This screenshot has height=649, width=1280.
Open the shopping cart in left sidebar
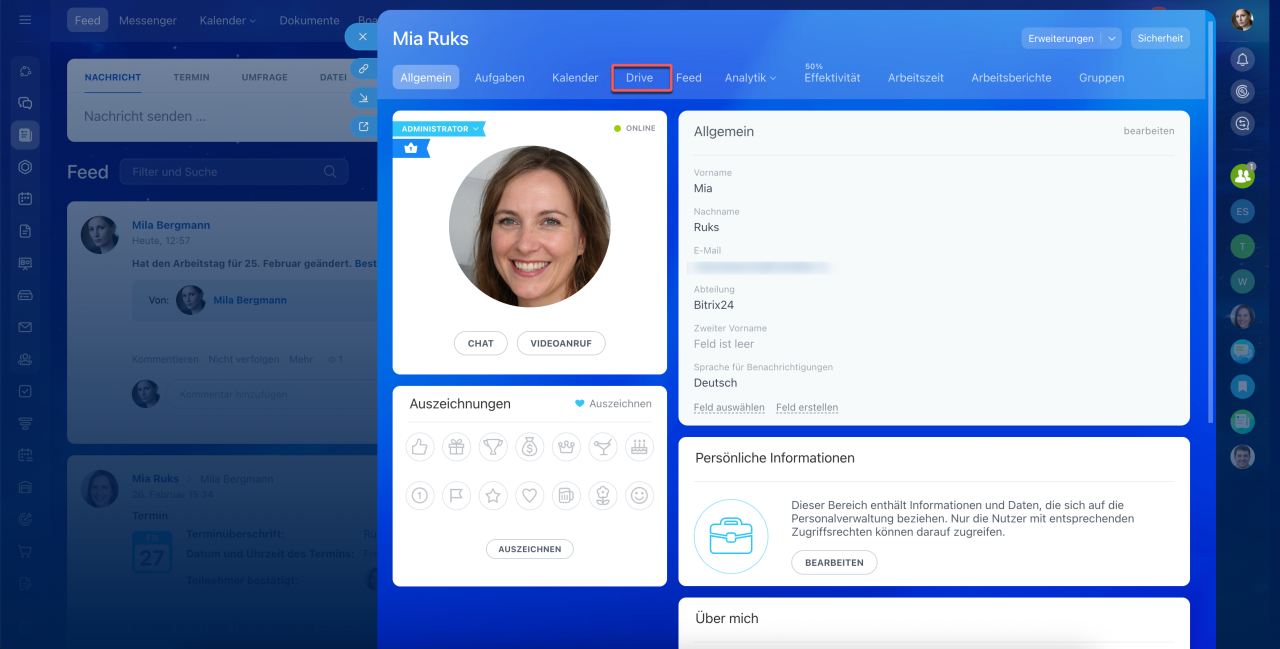pos(25,551)
